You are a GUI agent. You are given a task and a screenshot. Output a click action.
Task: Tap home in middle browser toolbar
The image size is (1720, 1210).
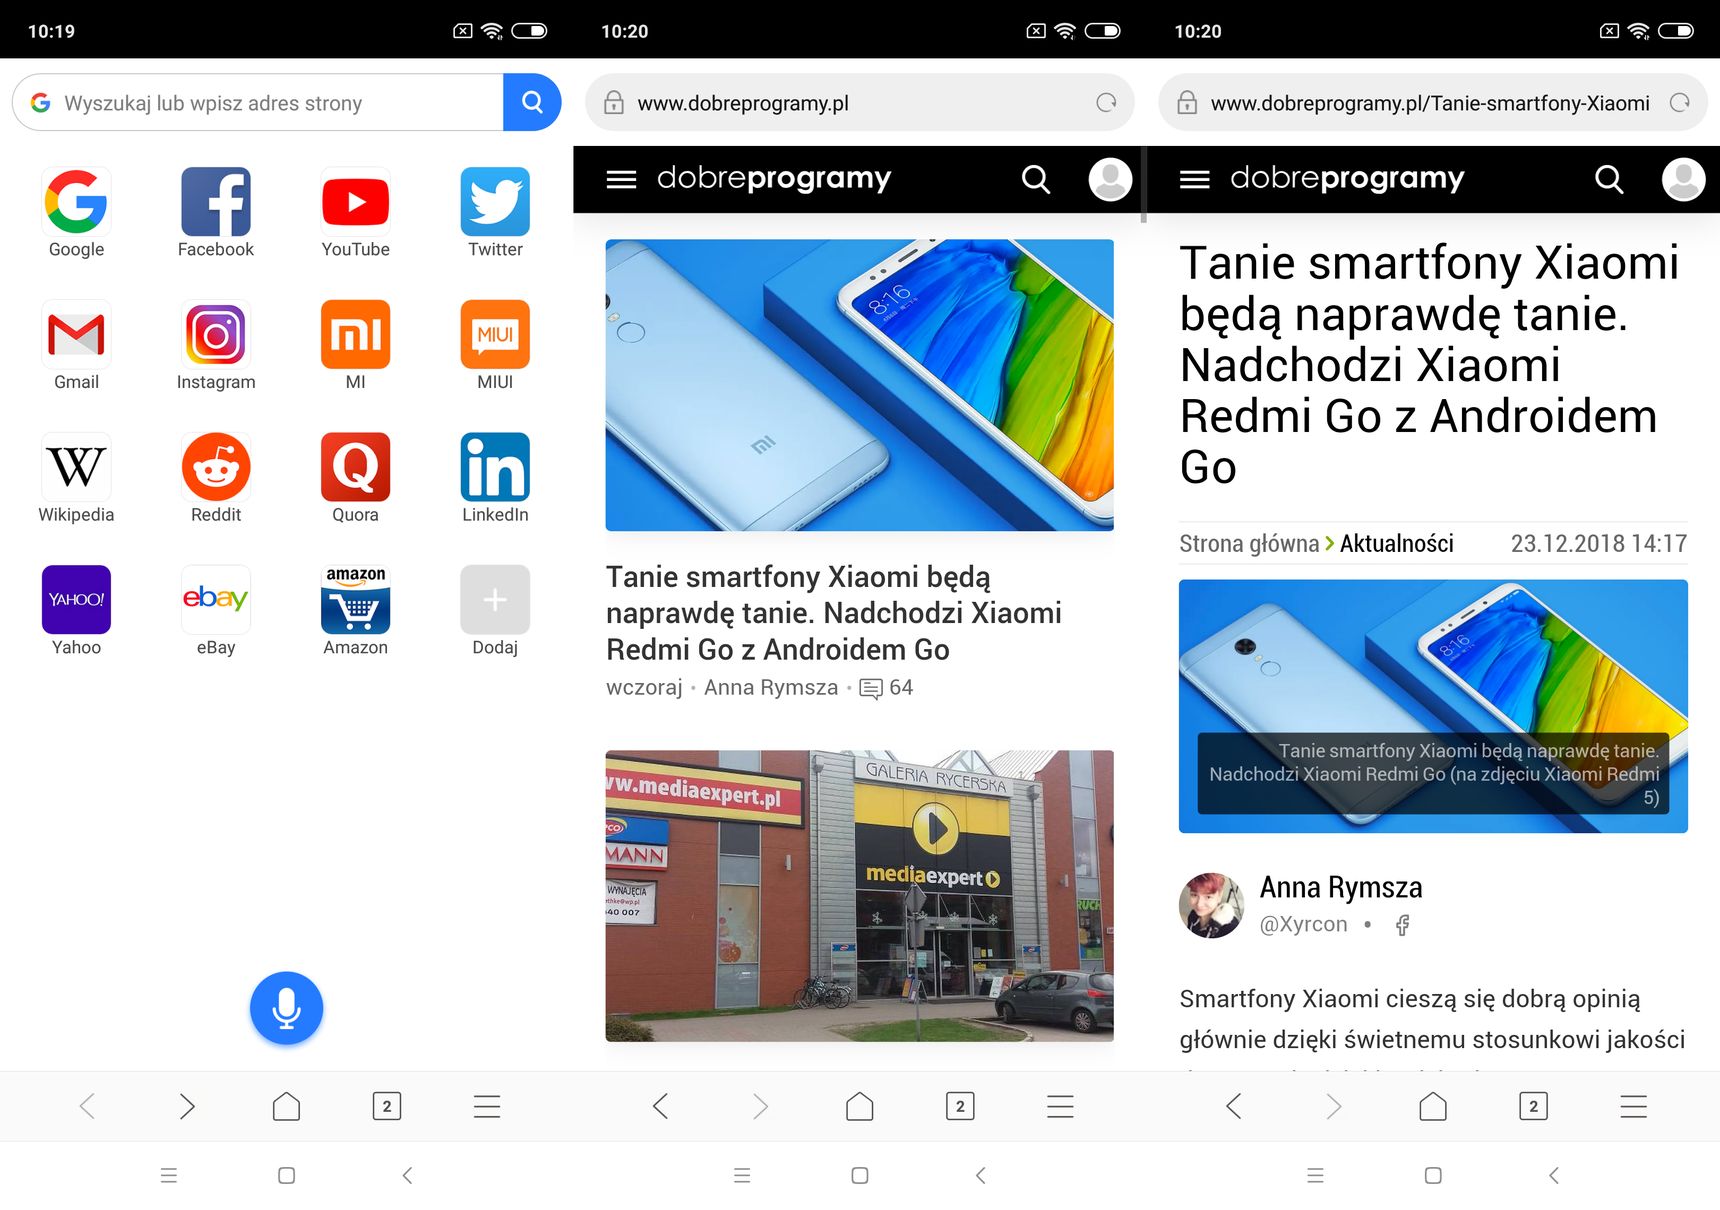[860, 1106]
